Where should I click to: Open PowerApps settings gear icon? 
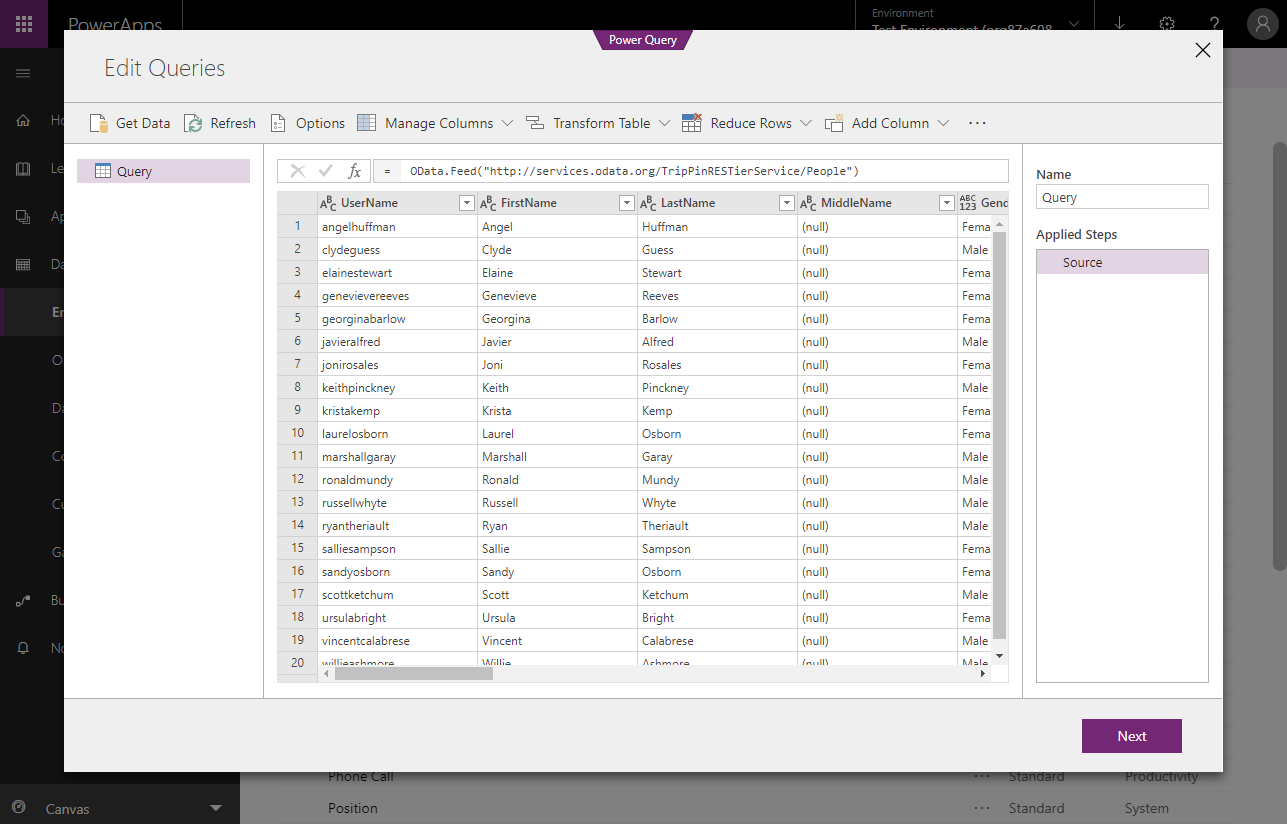[x=1166, y=24]
